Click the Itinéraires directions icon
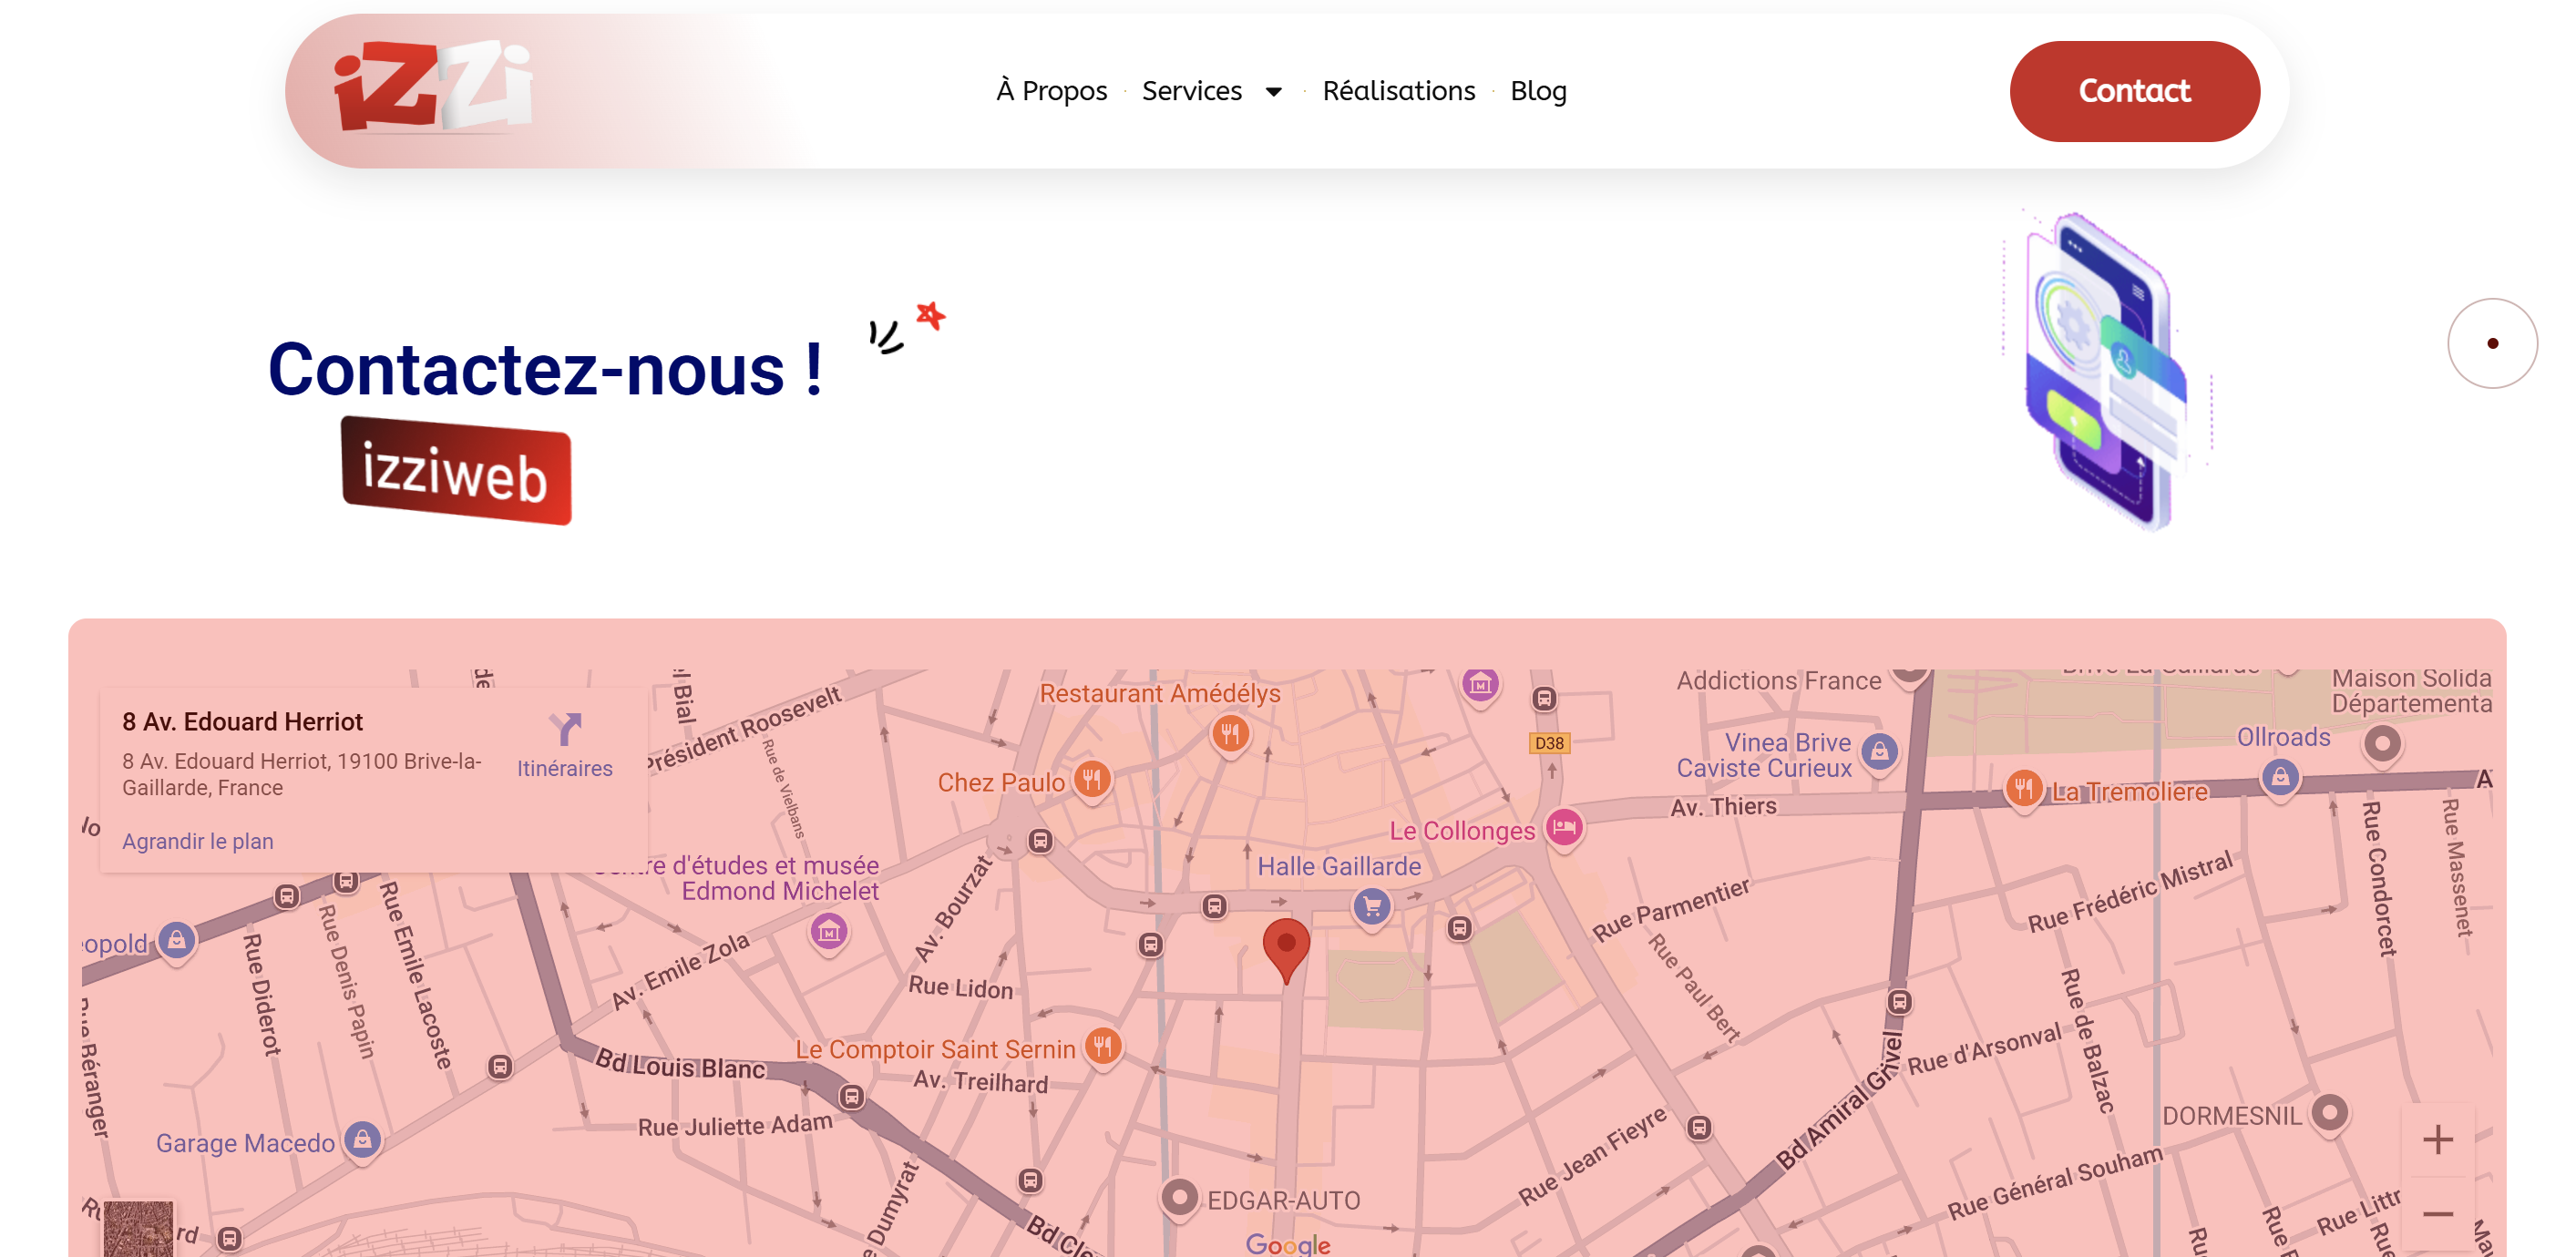Screen dimensions: 2576x1257 tap(565, 730)
